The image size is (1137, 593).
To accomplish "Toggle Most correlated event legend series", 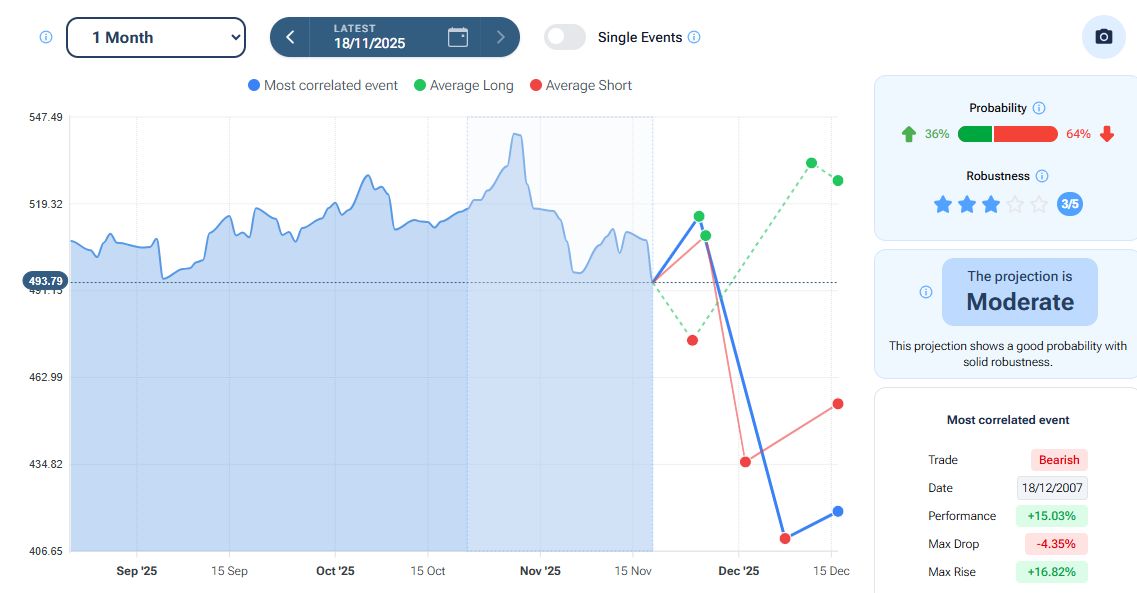I will click(x=323, y=85).
